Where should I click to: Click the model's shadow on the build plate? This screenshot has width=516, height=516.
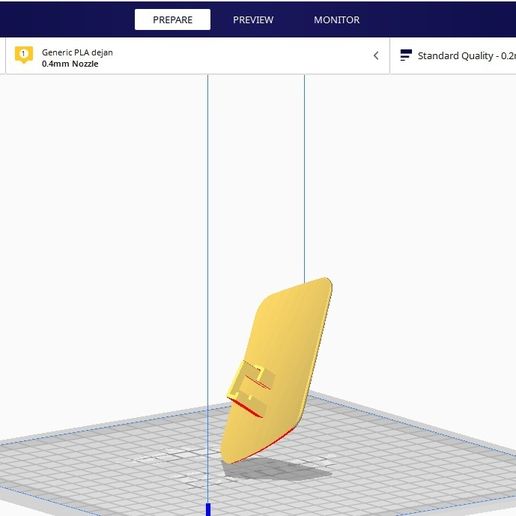(x=277, y=469)
